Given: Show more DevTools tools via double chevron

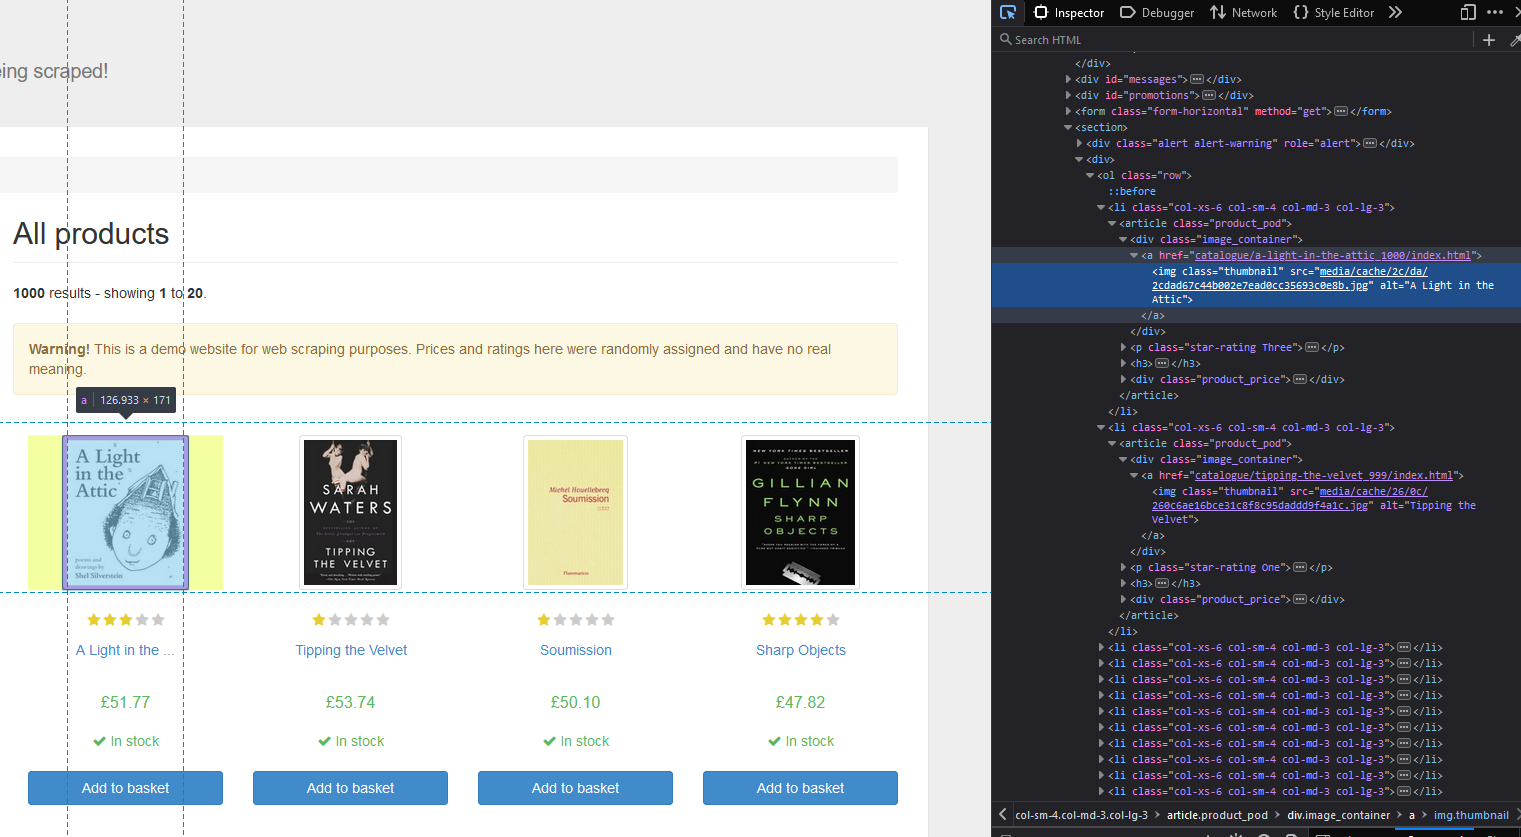Looking at the screenshot, I should (1395, 12).
